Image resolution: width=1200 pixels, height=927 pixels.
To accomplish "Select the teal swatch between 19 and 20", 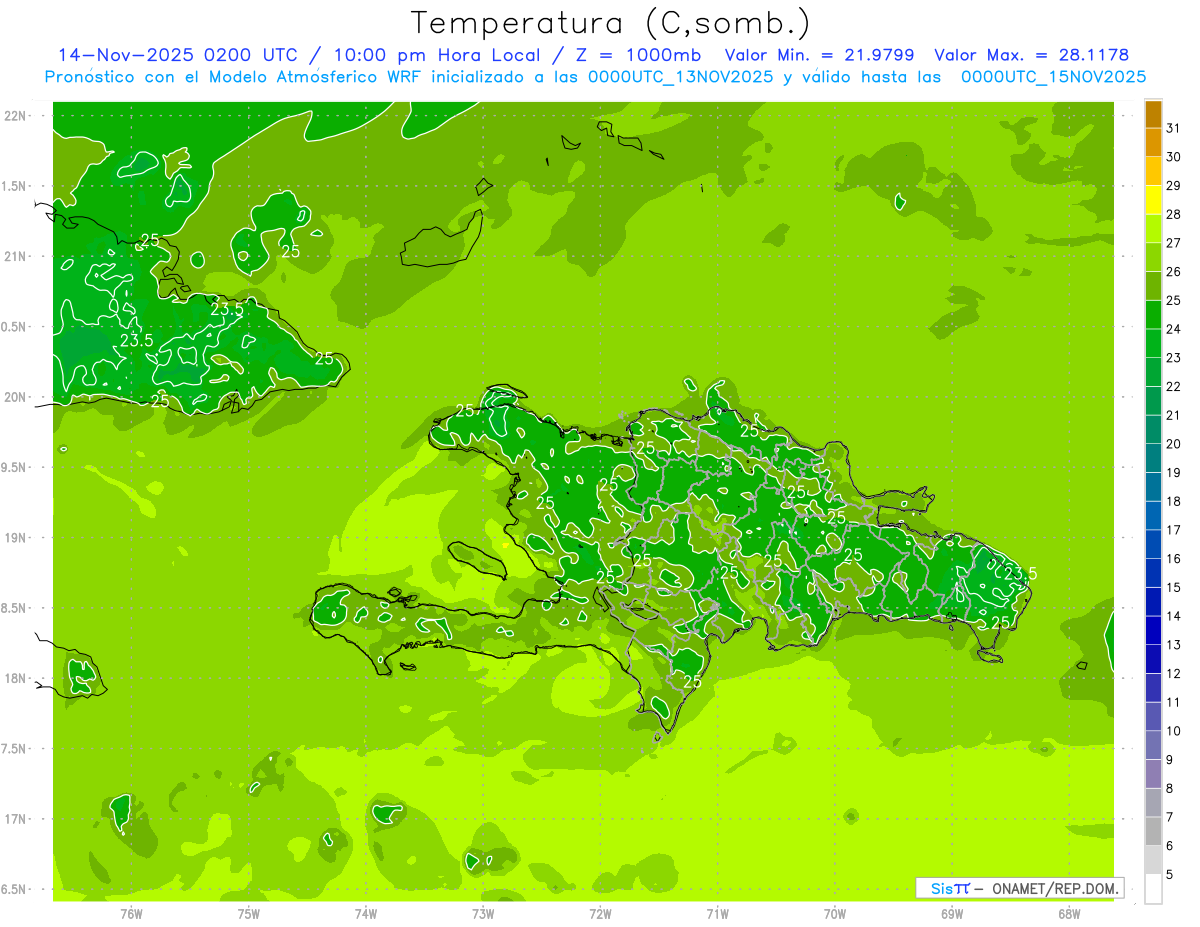I will click(x=1153, y=459).
